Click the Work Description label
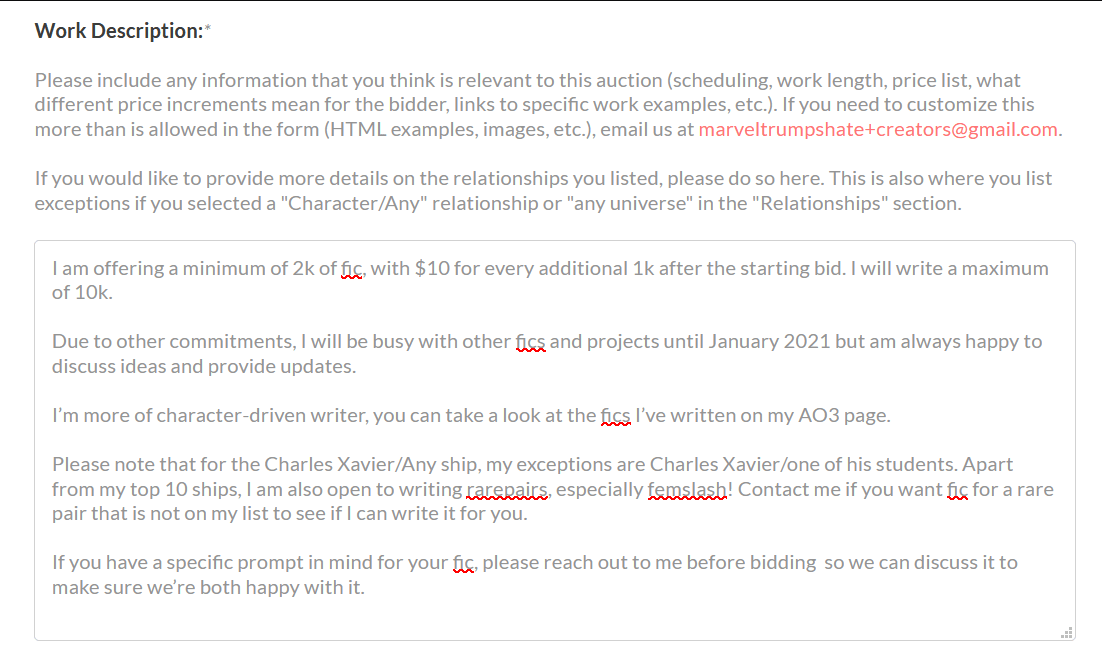This screenshot has width=1102, height=651. tap(119, 31)
